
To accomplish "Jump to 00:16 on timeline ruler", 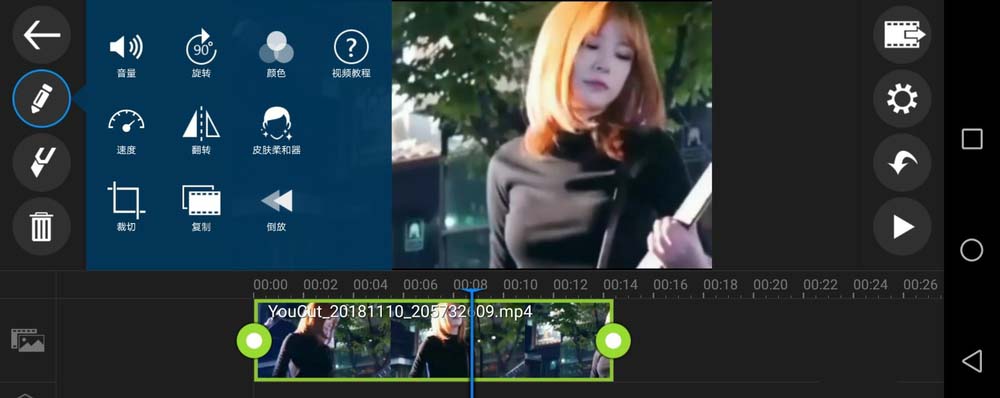I will tap(670, 284).
